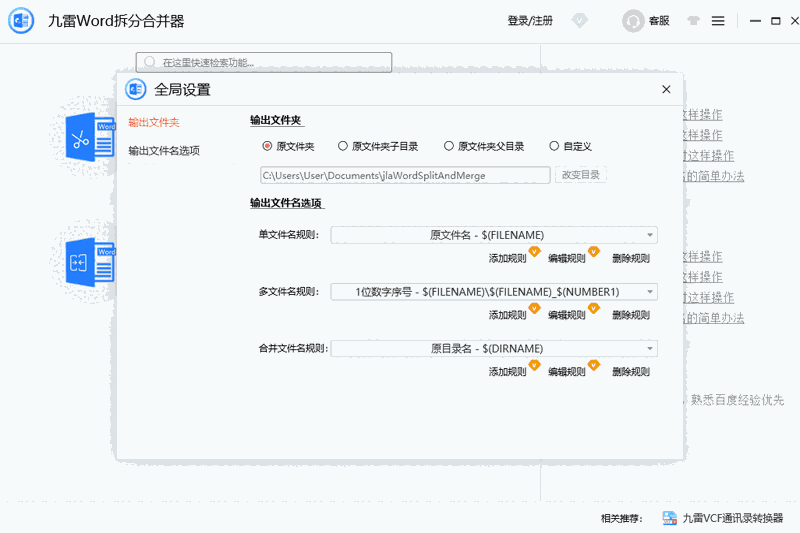800x533 pixels.
Task: Click the search magnifier icon
Action: (x=149, y=62)
